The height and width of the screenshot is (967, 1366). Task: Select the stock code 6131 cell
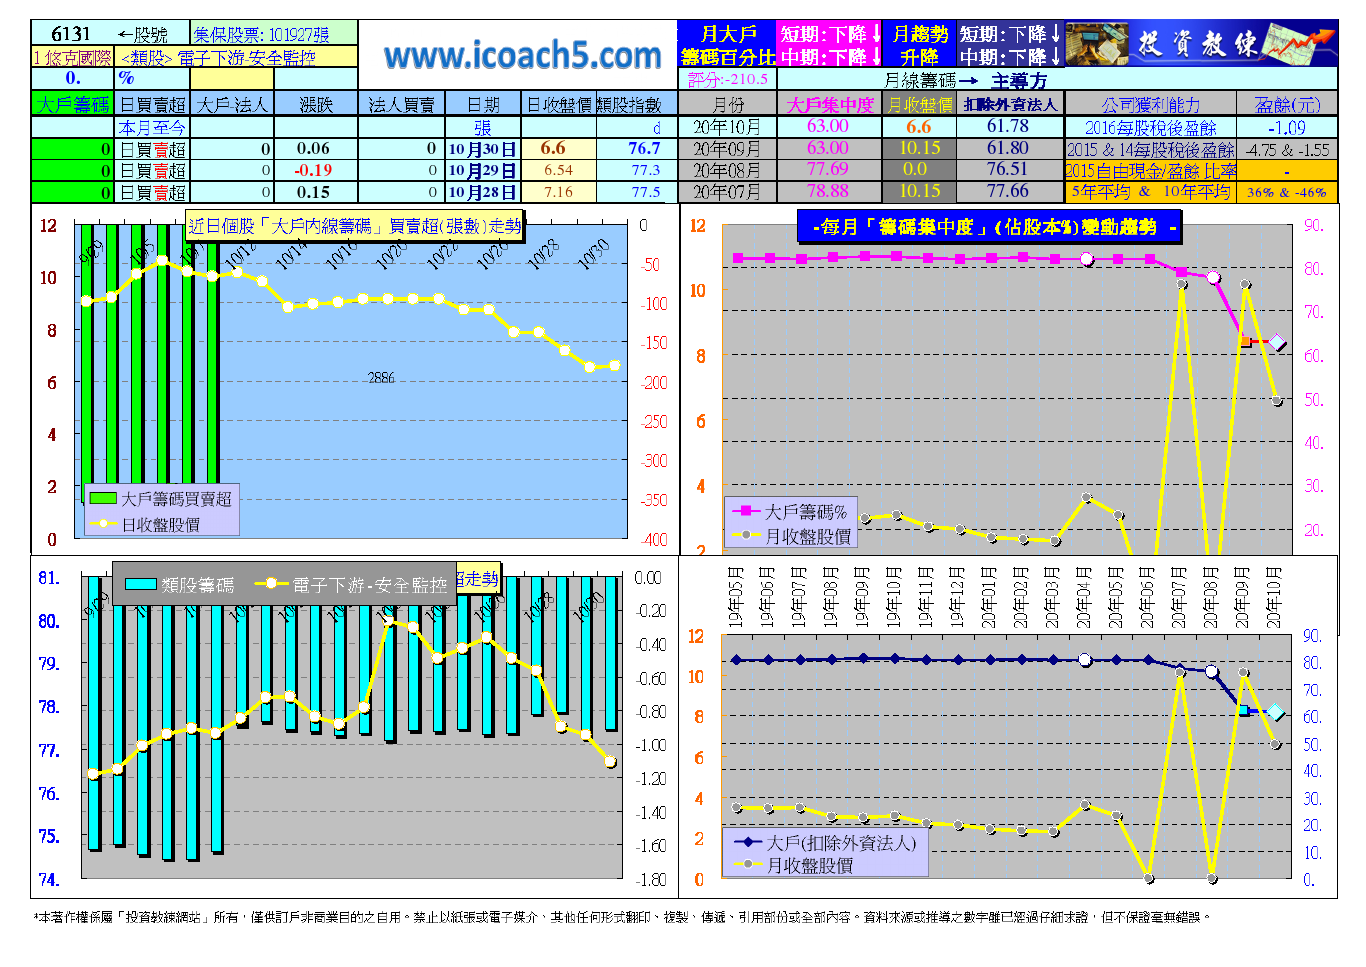[x=72, y=34]
